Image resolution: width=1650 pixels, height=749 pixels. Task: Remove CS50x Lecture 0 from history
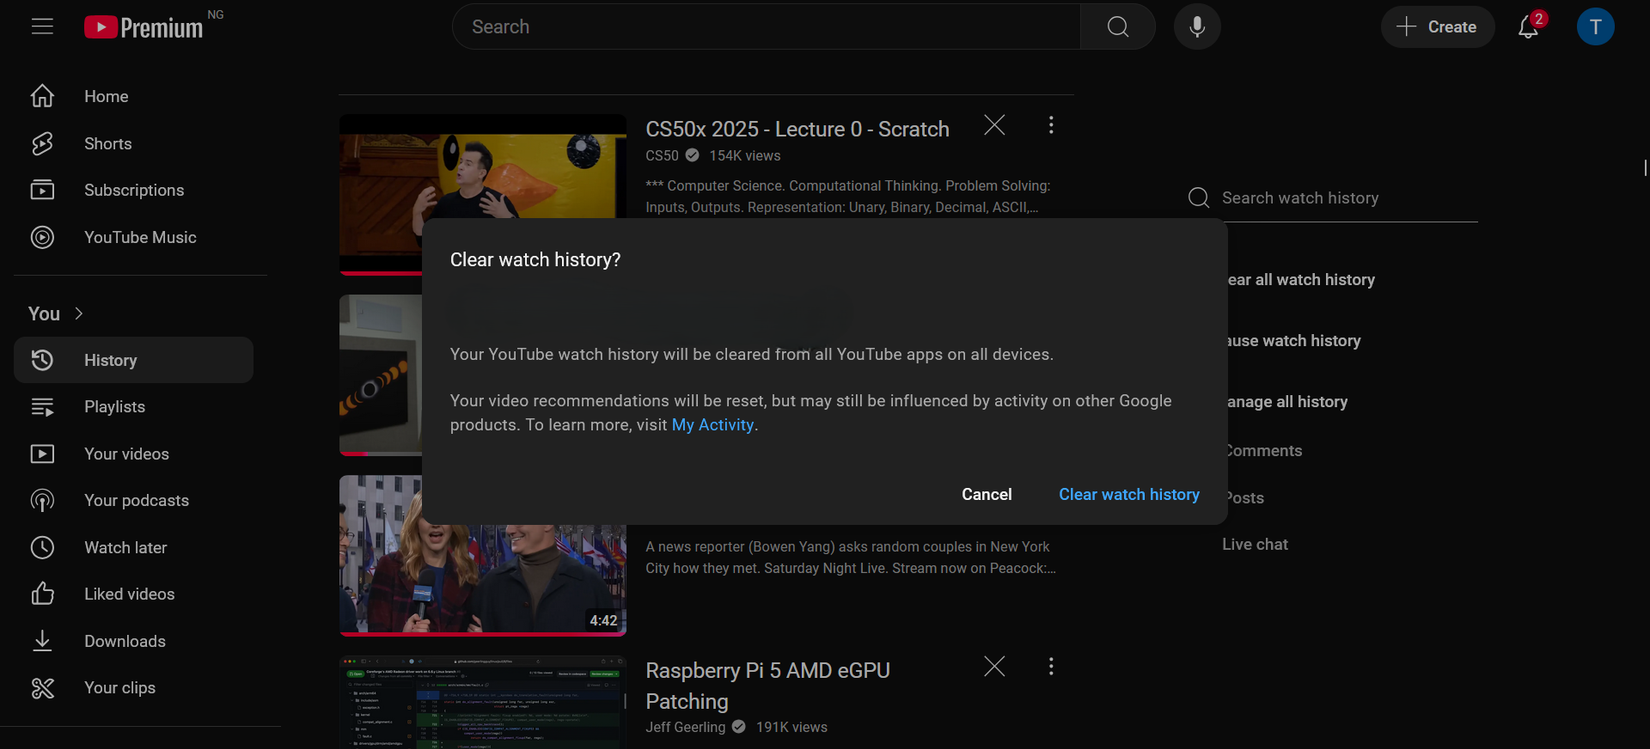pos(994,125)
